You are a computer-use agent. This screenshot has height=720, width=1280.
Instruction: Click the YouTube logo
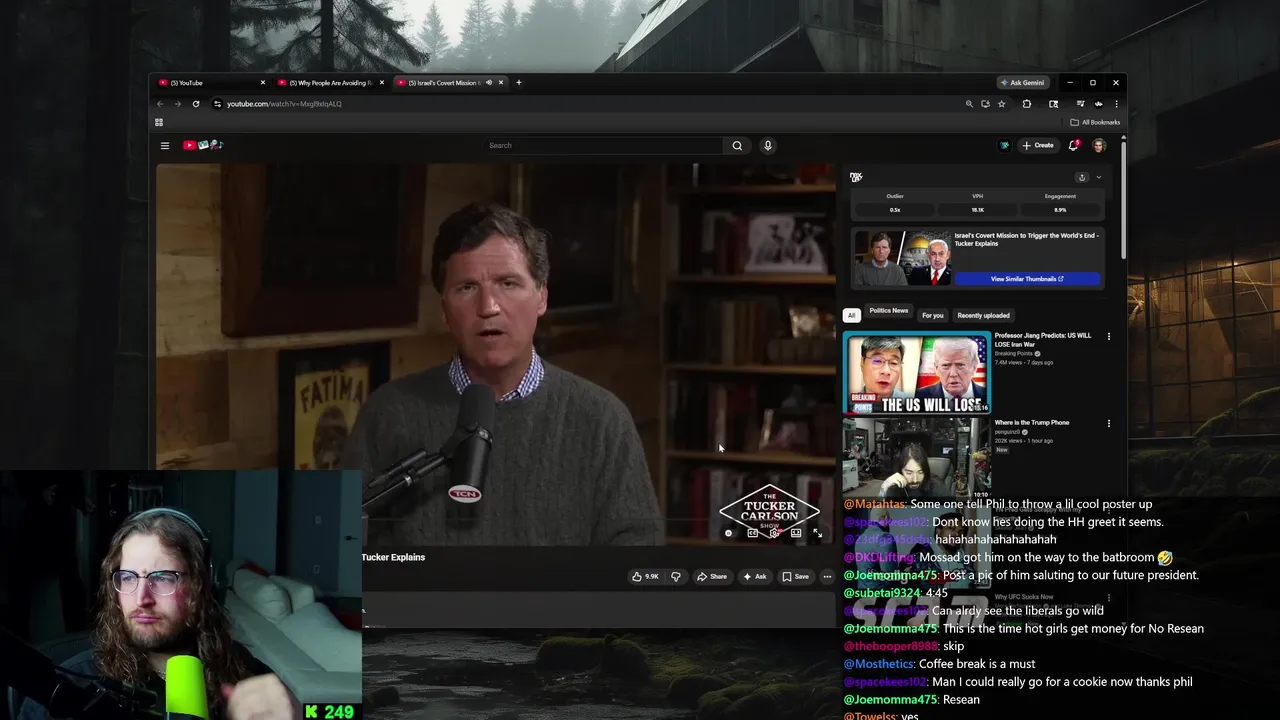coord(202,145)
